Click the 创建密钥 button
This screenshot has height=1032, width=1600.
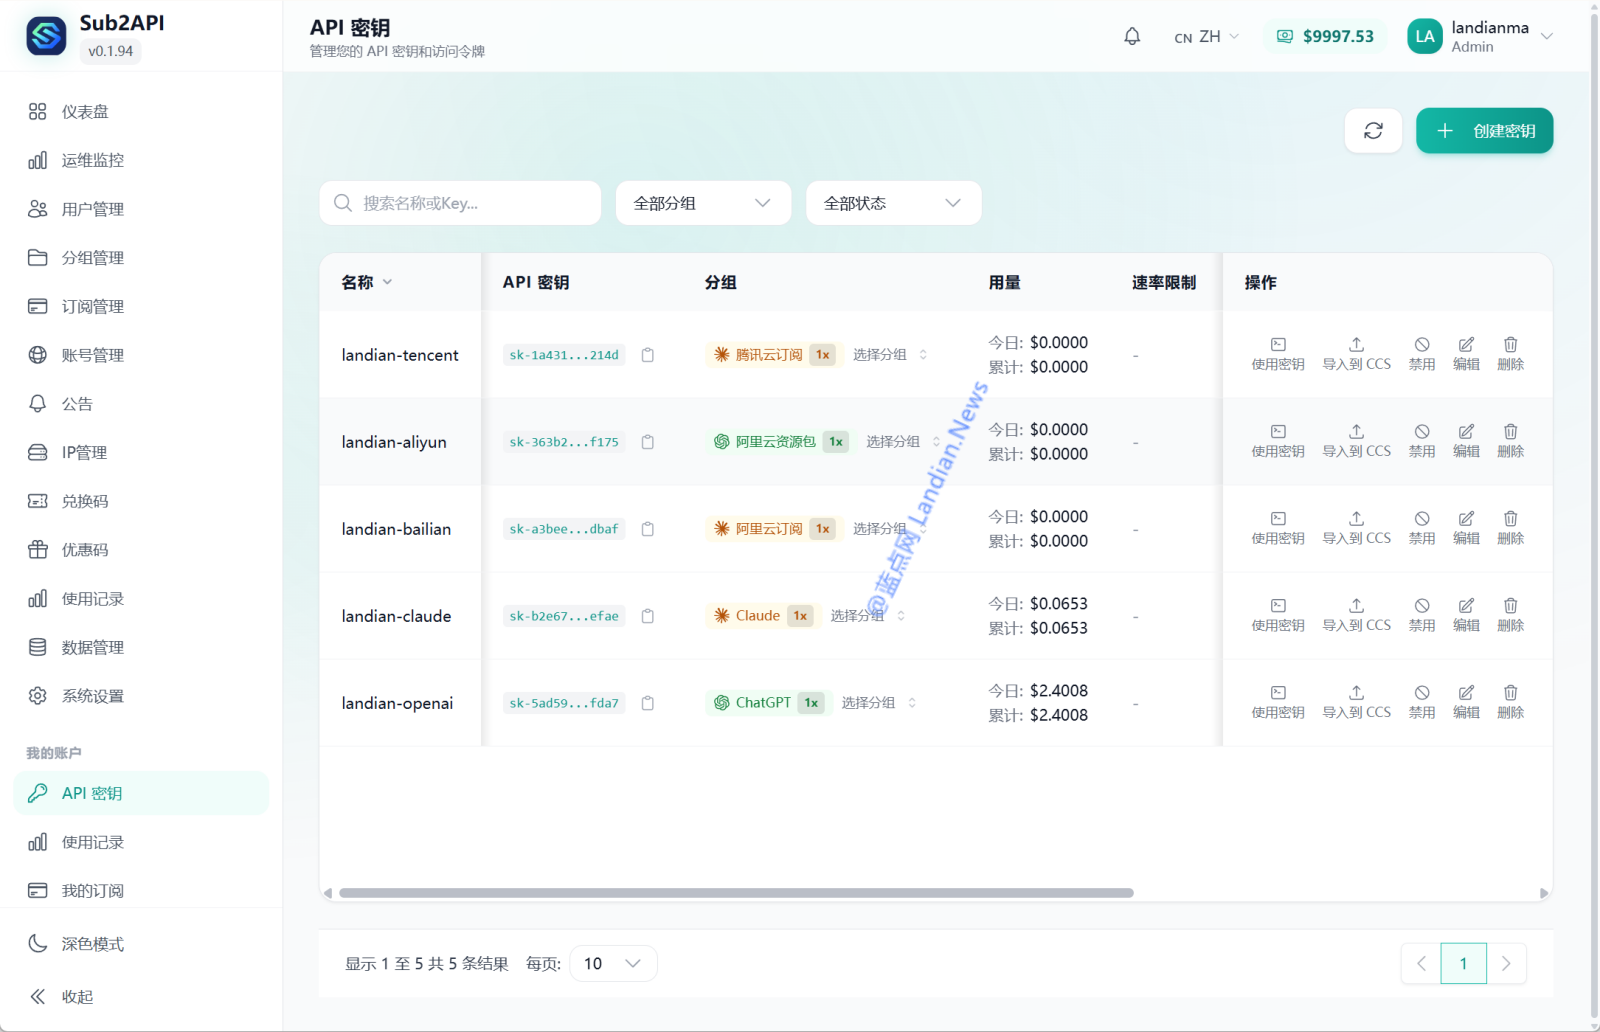pyautogui.click(x=1484, y=131)
